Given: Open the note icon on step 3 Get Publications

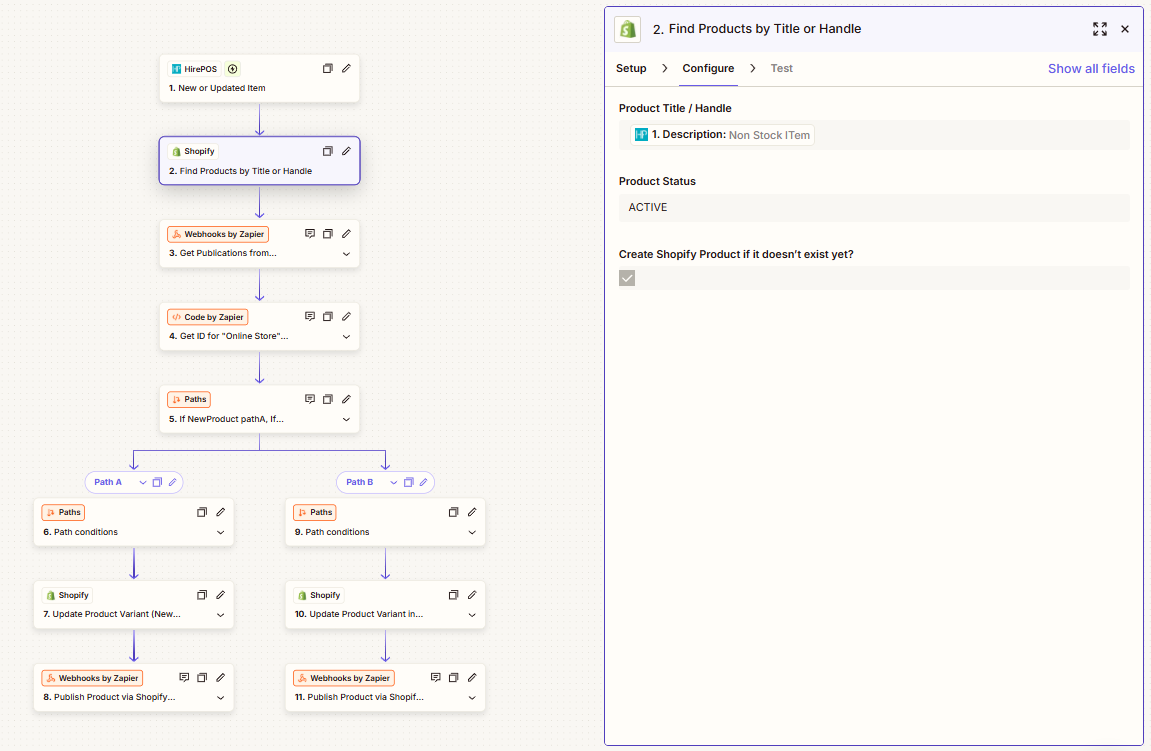Looking at the screenshot, I should pos(310,233).
